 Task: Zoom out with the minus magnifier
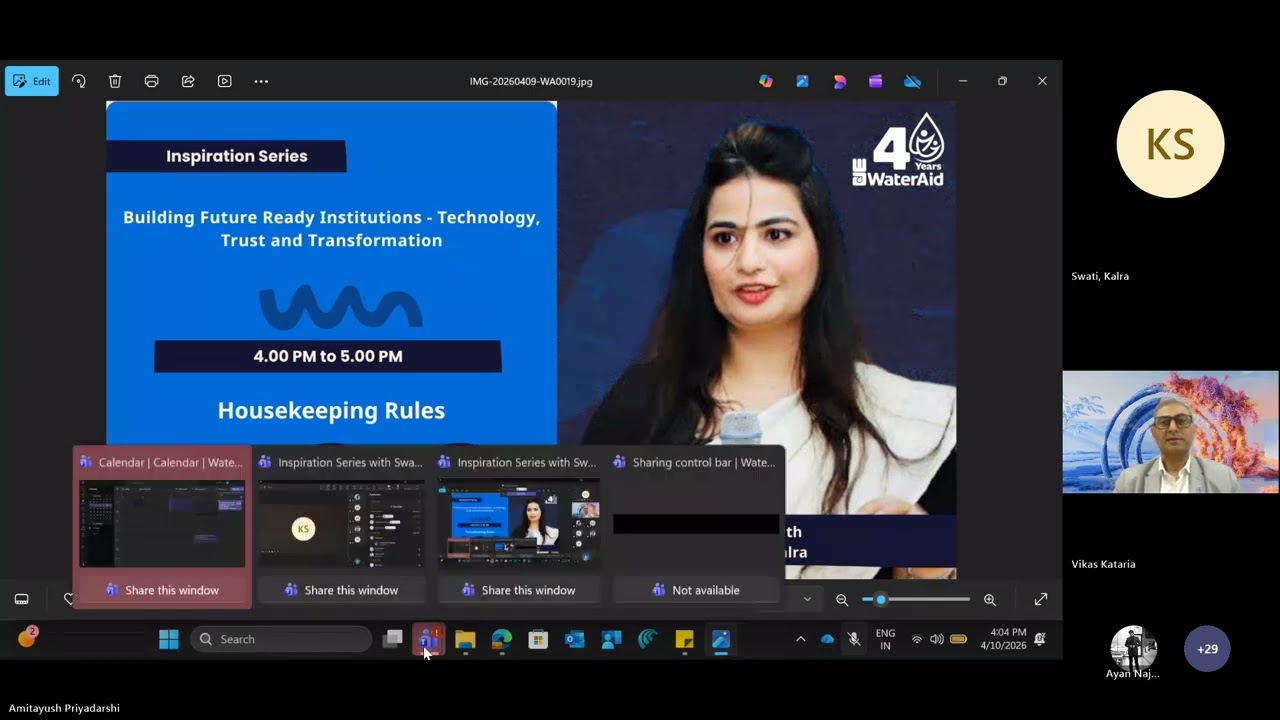pos(842,599)
